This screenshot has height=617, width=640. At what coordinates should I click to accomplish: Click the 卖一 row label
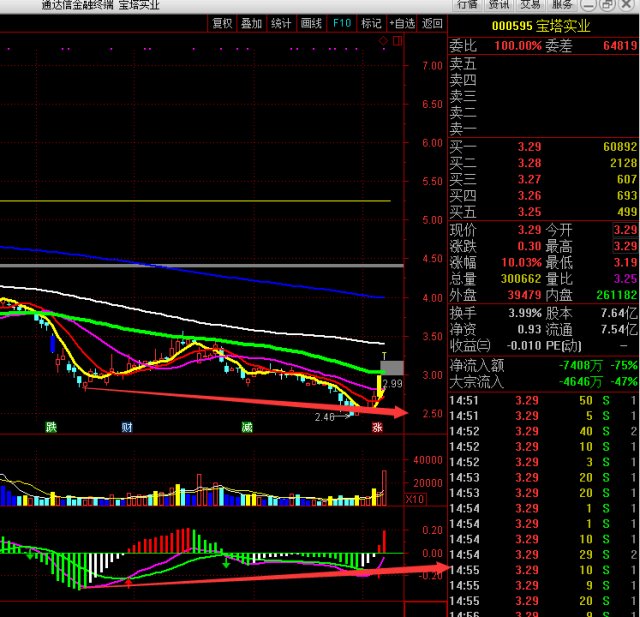463,129
